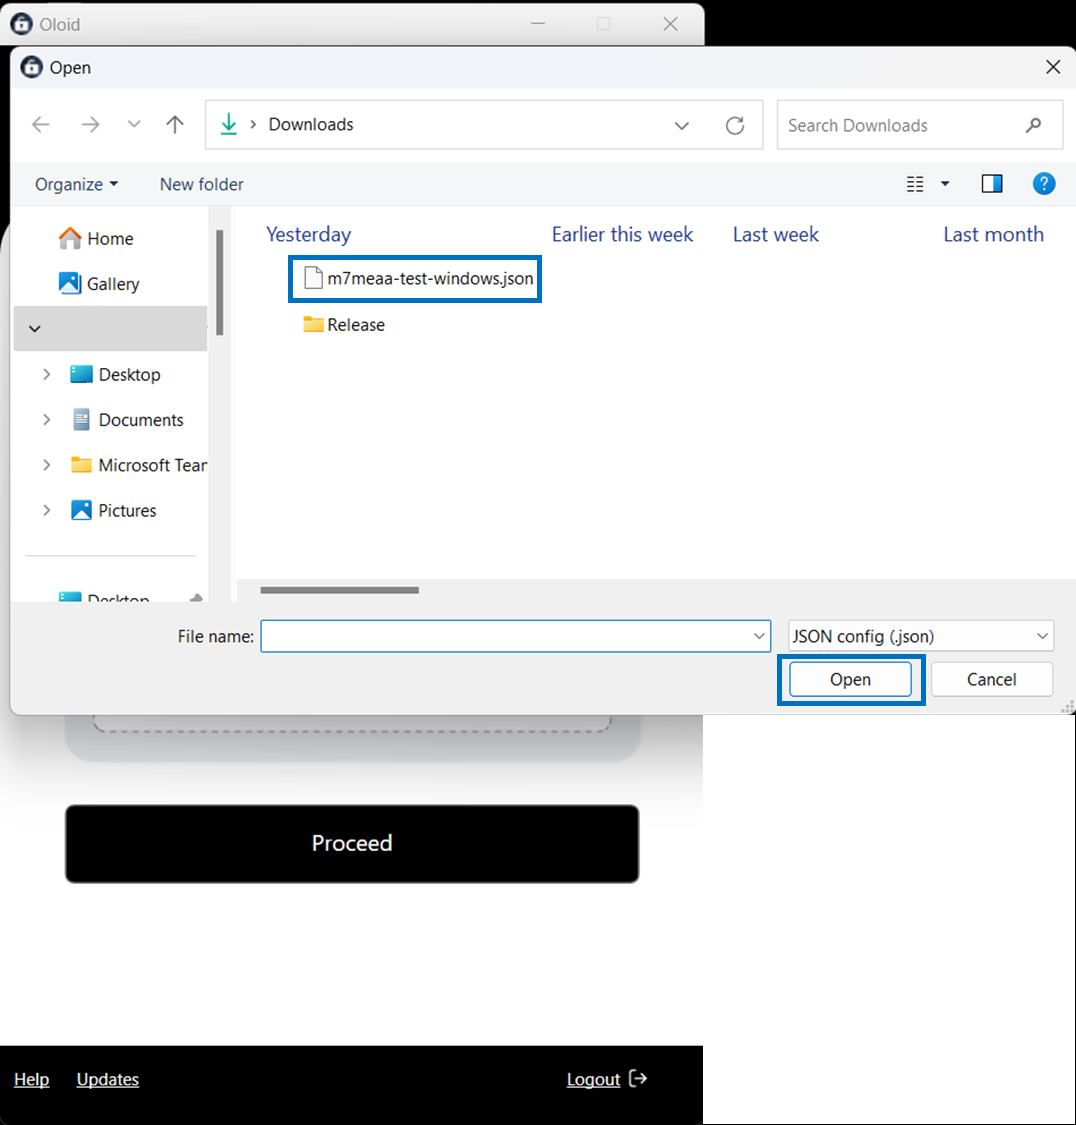Viewport: 1076px width, 1125px height.
Task: Expand the Microsoft Teams tree node
Action: click(47, 465)
